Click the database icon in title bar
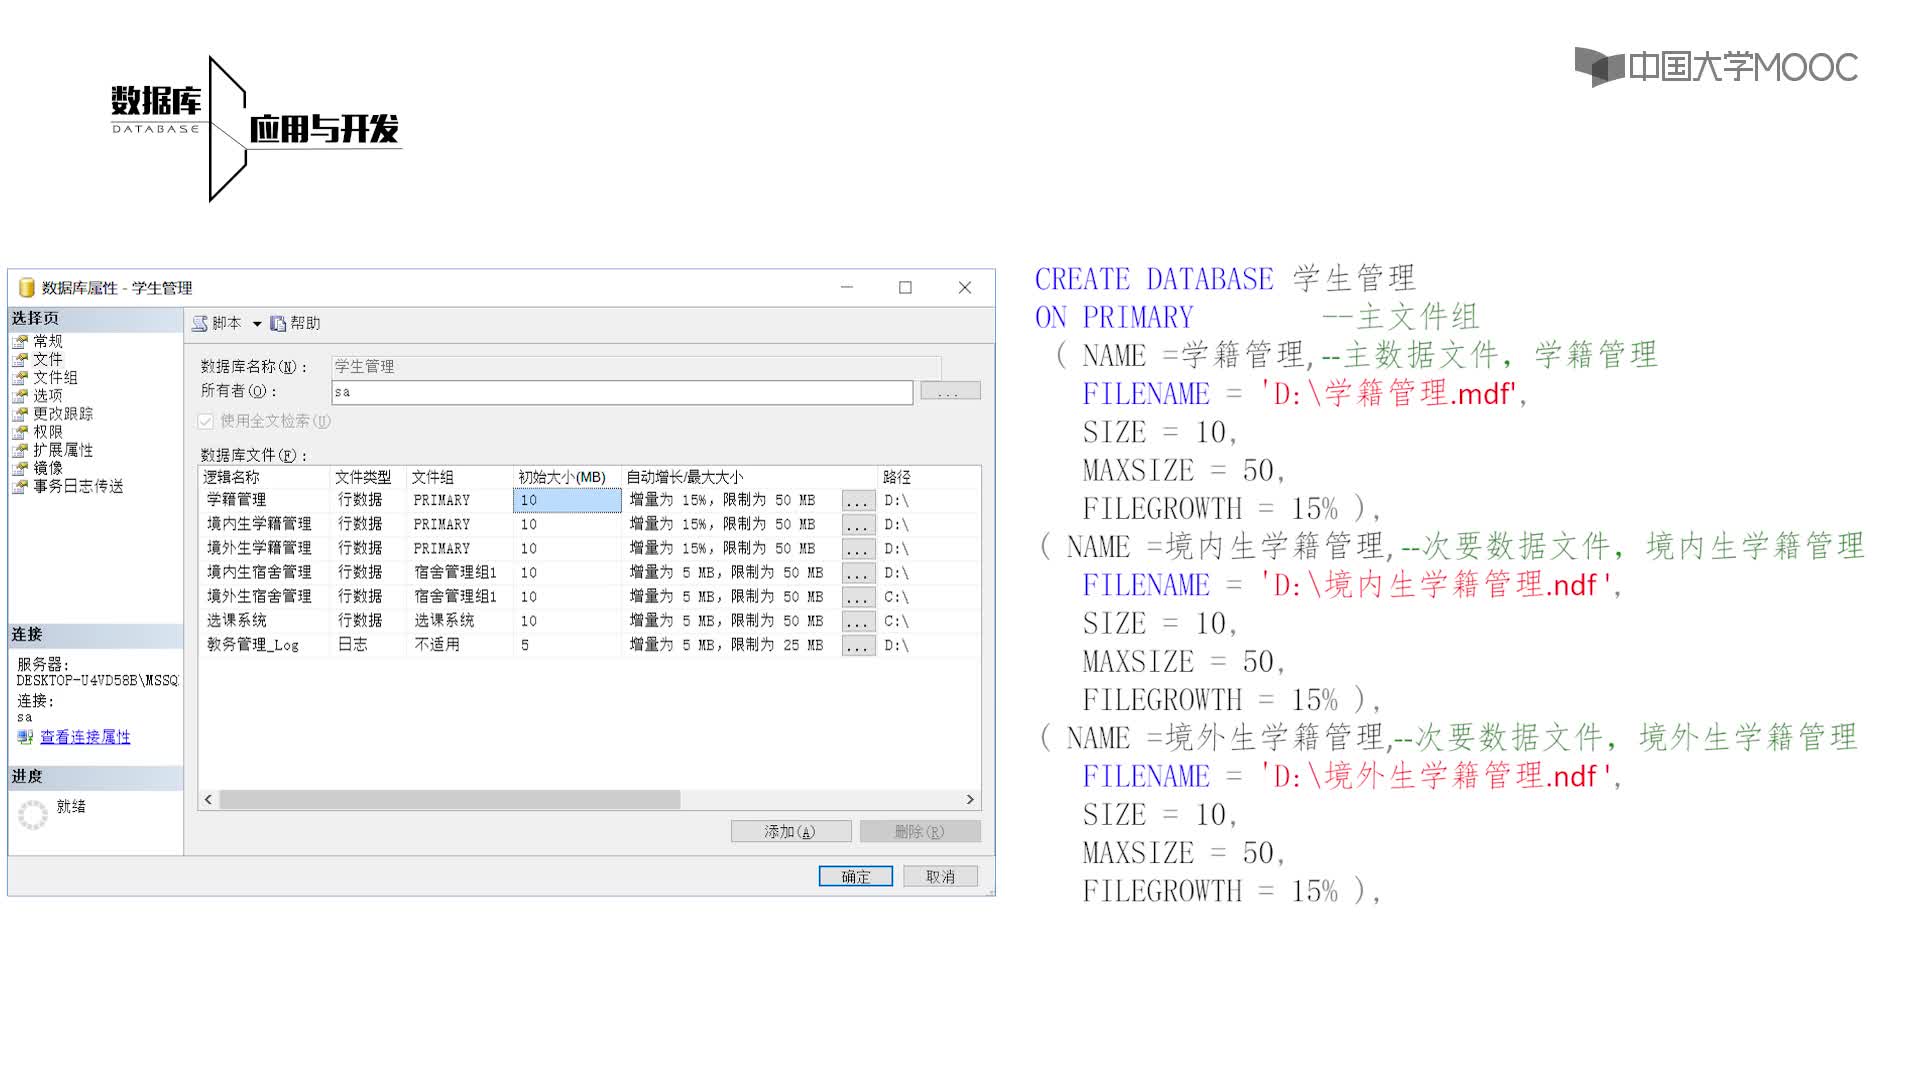1920x1080 pixels. tap(27, 288)
